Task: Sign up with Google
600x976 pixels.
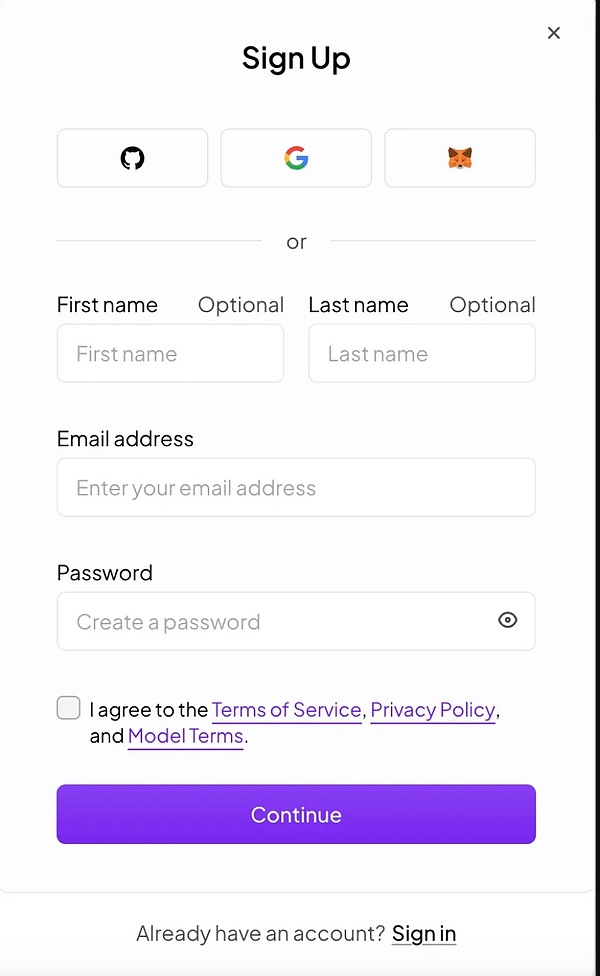Action: click(x=296, y=158)
